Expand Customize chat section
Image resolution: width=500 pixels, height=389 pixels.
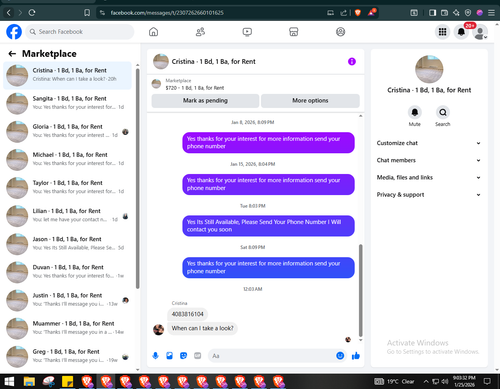click(429, 143)
